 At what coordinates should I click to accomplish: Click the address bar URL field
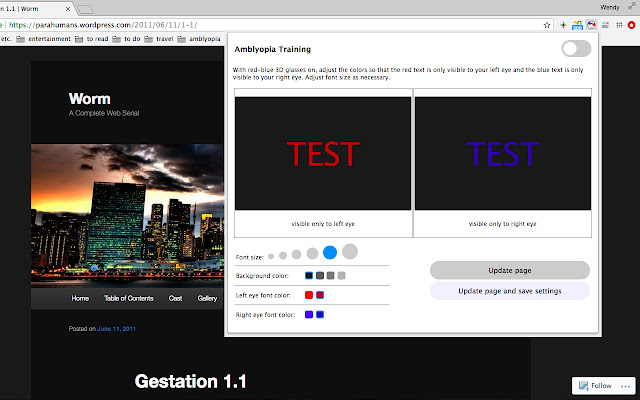(273, 25)
